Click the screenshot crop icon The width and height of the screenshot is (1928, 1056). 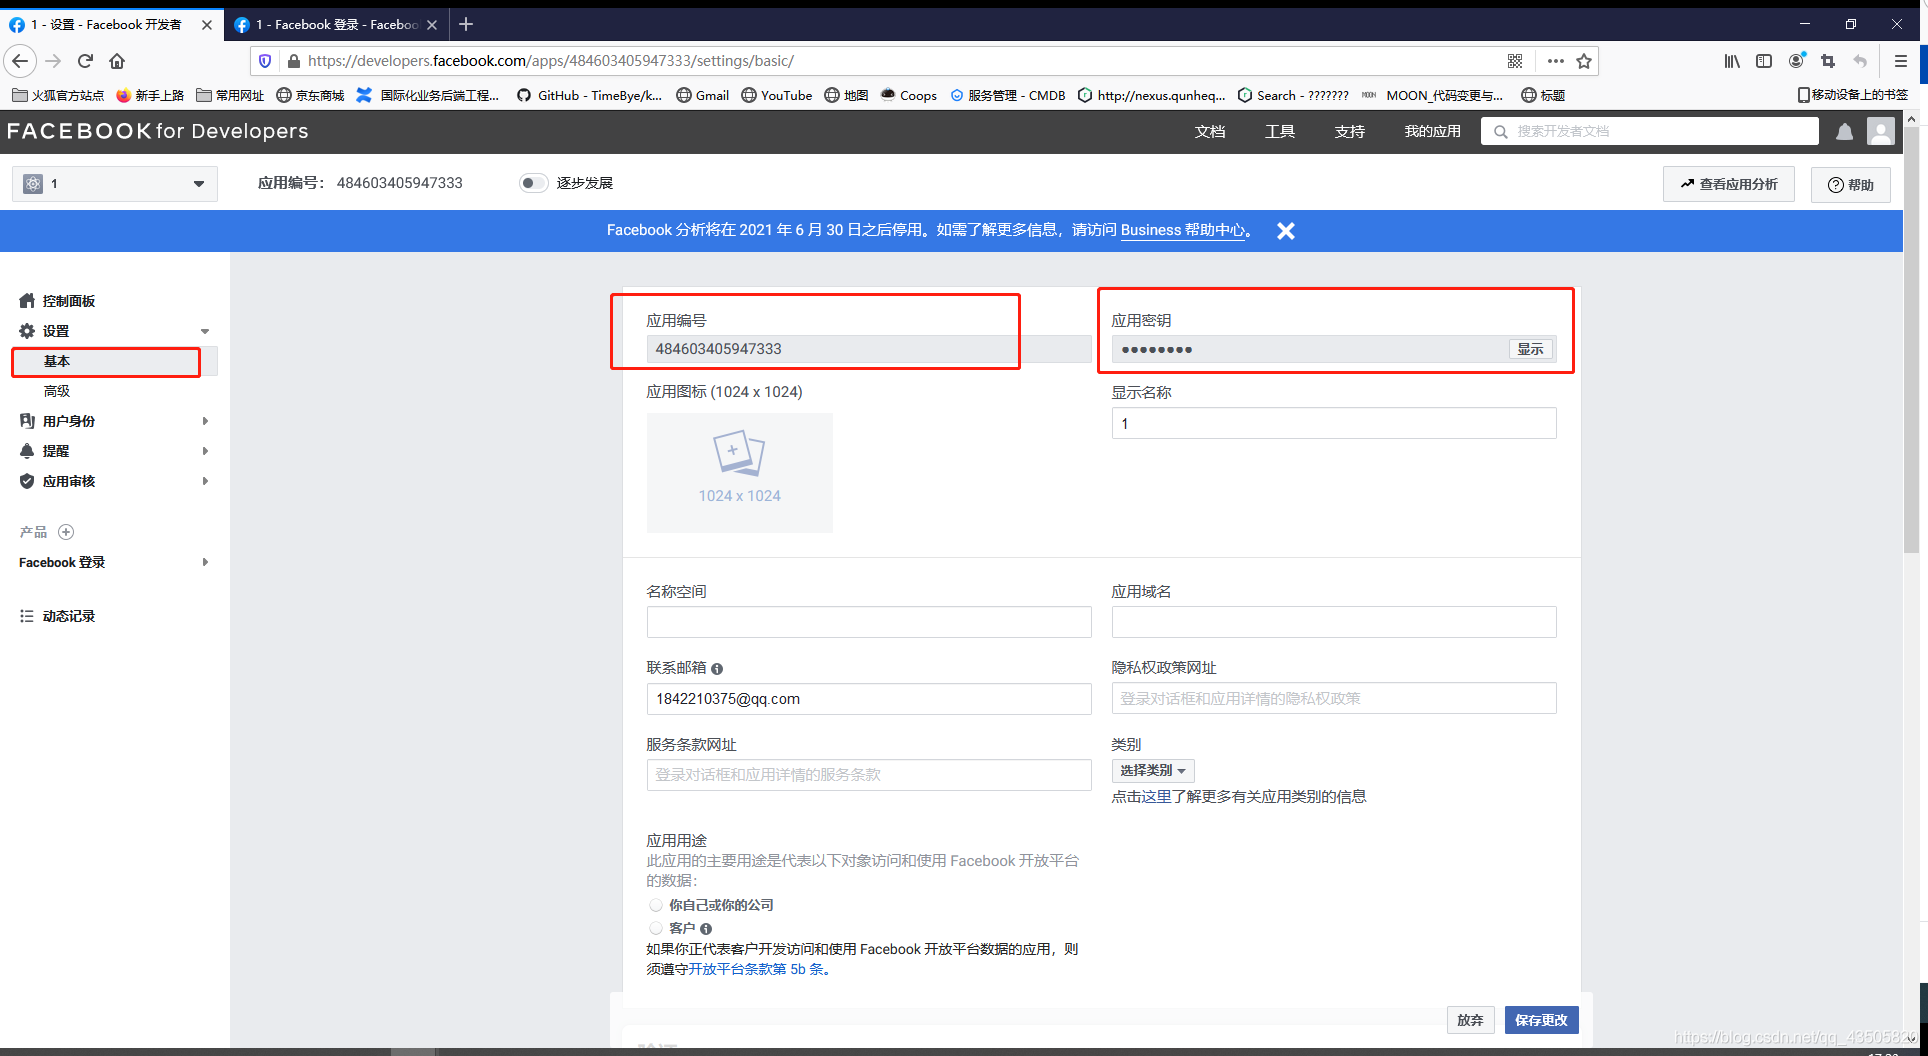1828,61
